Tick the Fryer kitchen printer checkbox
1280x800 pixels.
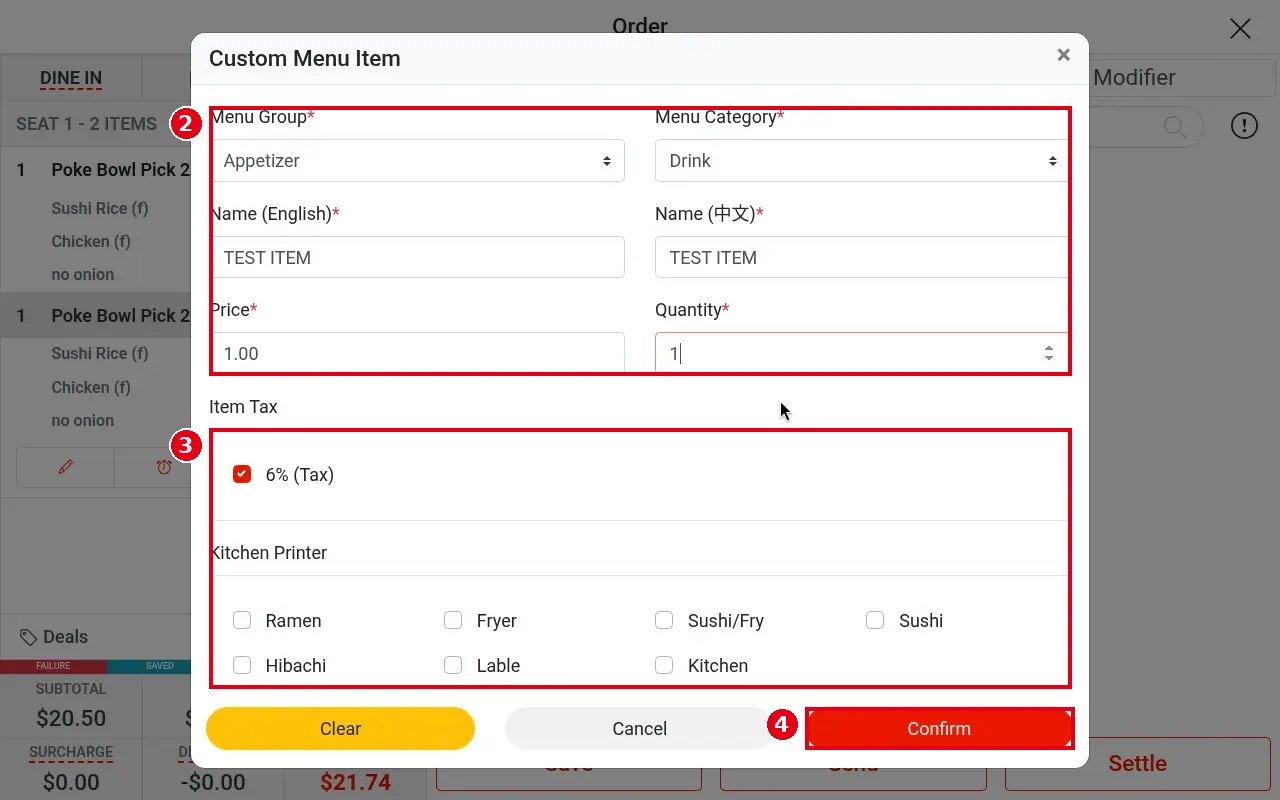click(x=453, y=620)
